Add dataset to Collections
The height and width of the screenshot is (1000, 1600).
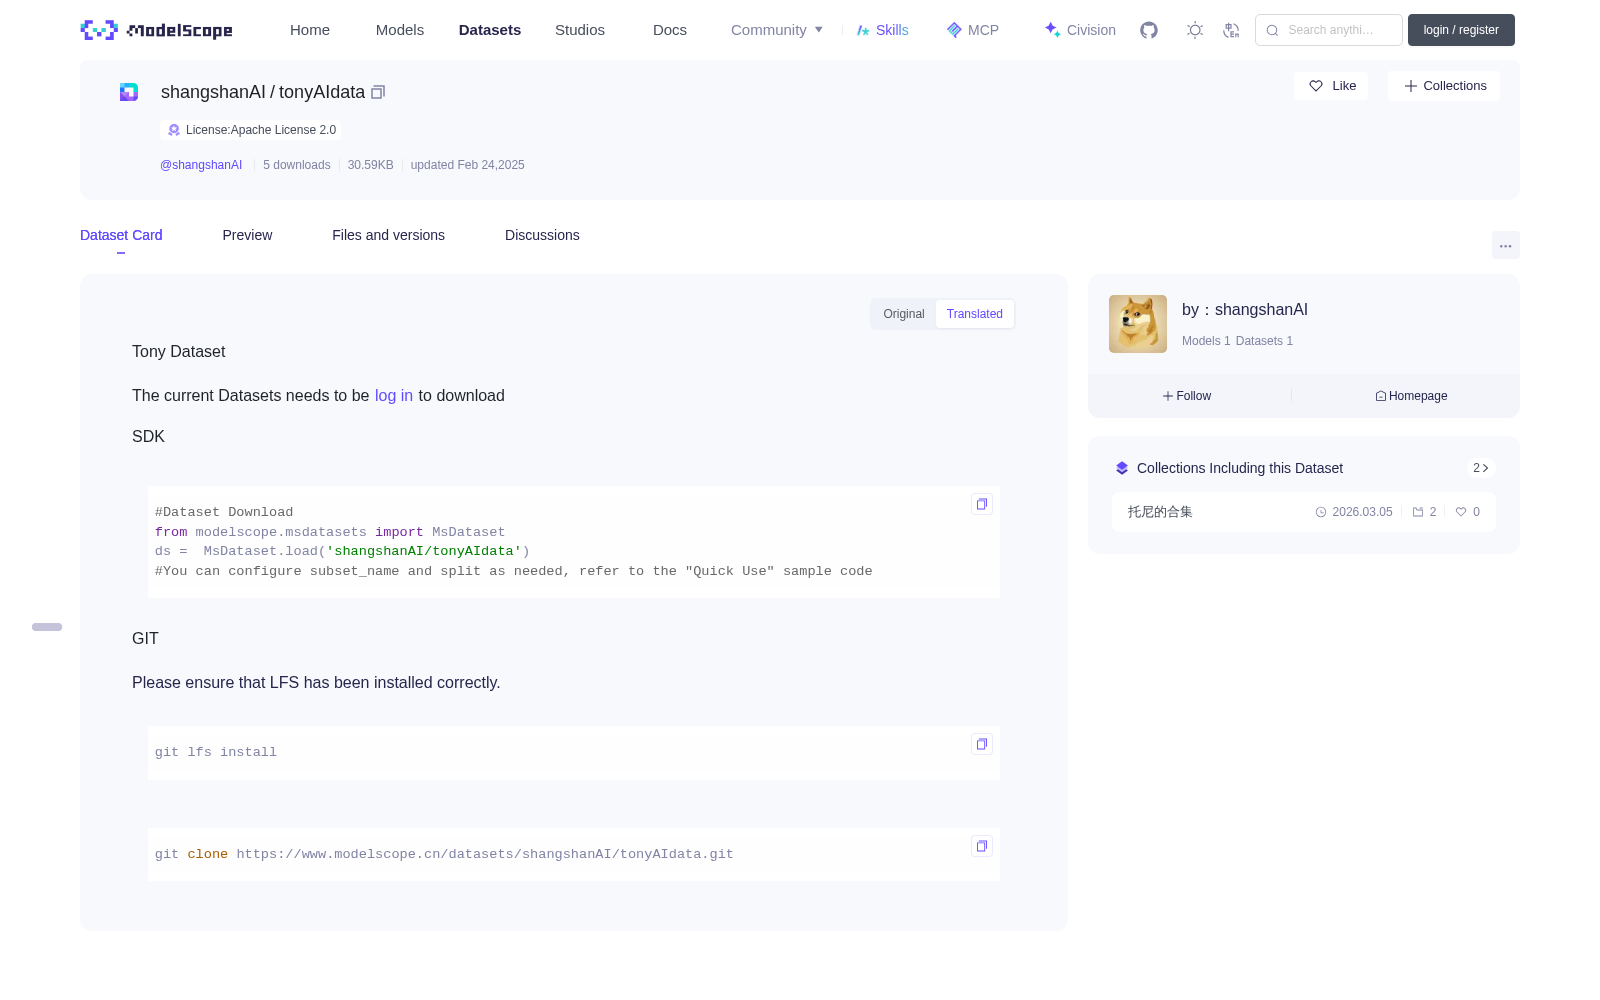pyautogui.click(x=1444, y=86)
